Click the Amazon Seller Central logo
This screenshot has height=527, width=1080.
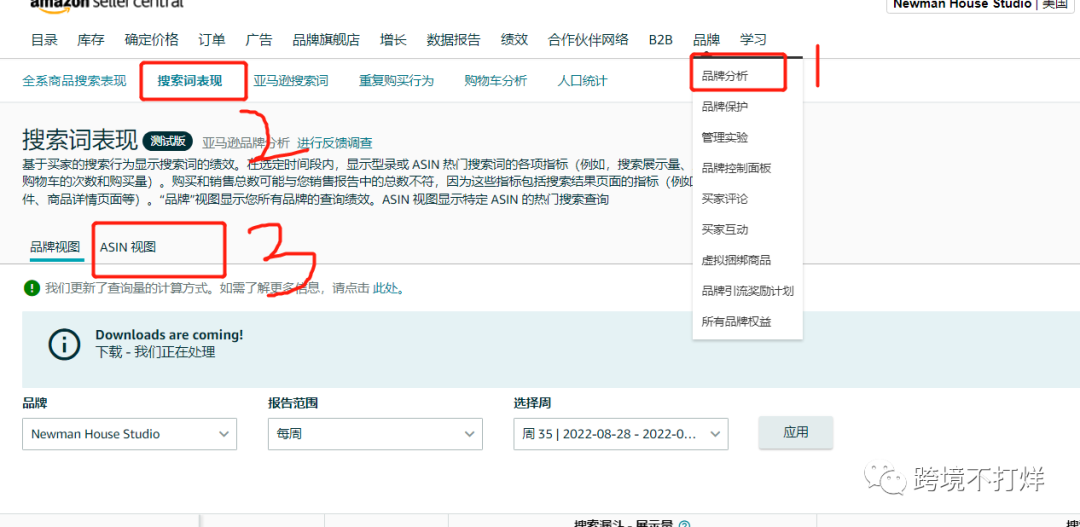point(107,4)
